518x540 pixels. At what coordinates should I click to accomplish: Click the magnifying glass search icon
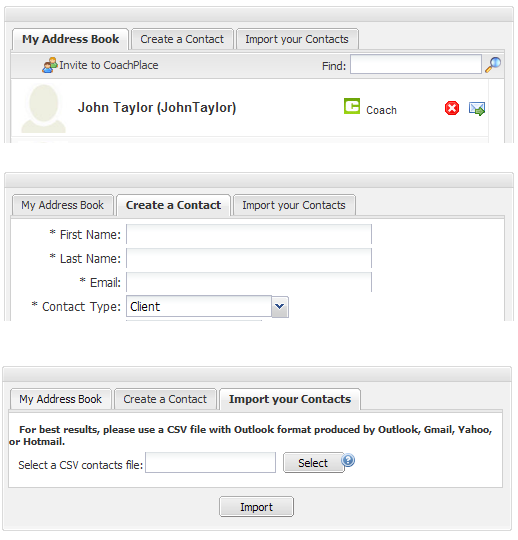(x=493, y=64)
